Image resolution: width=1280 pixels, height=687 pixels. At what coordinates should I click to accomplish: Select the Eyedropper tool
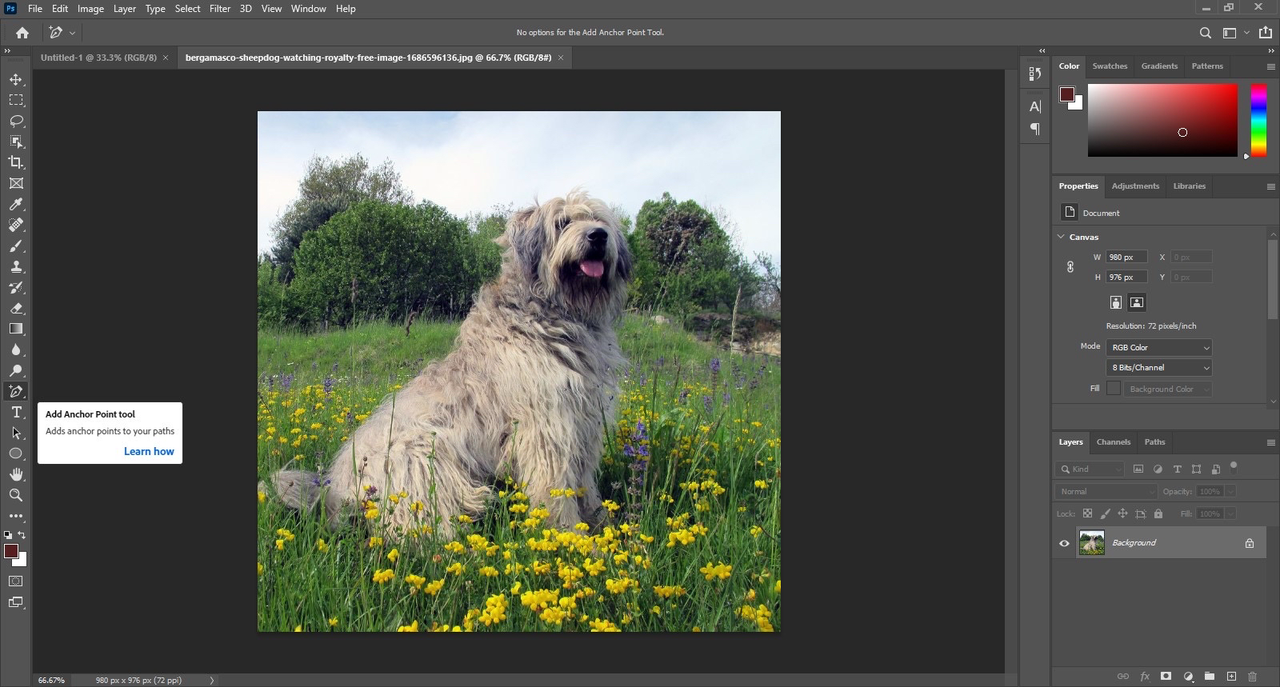tap(16, 204)
